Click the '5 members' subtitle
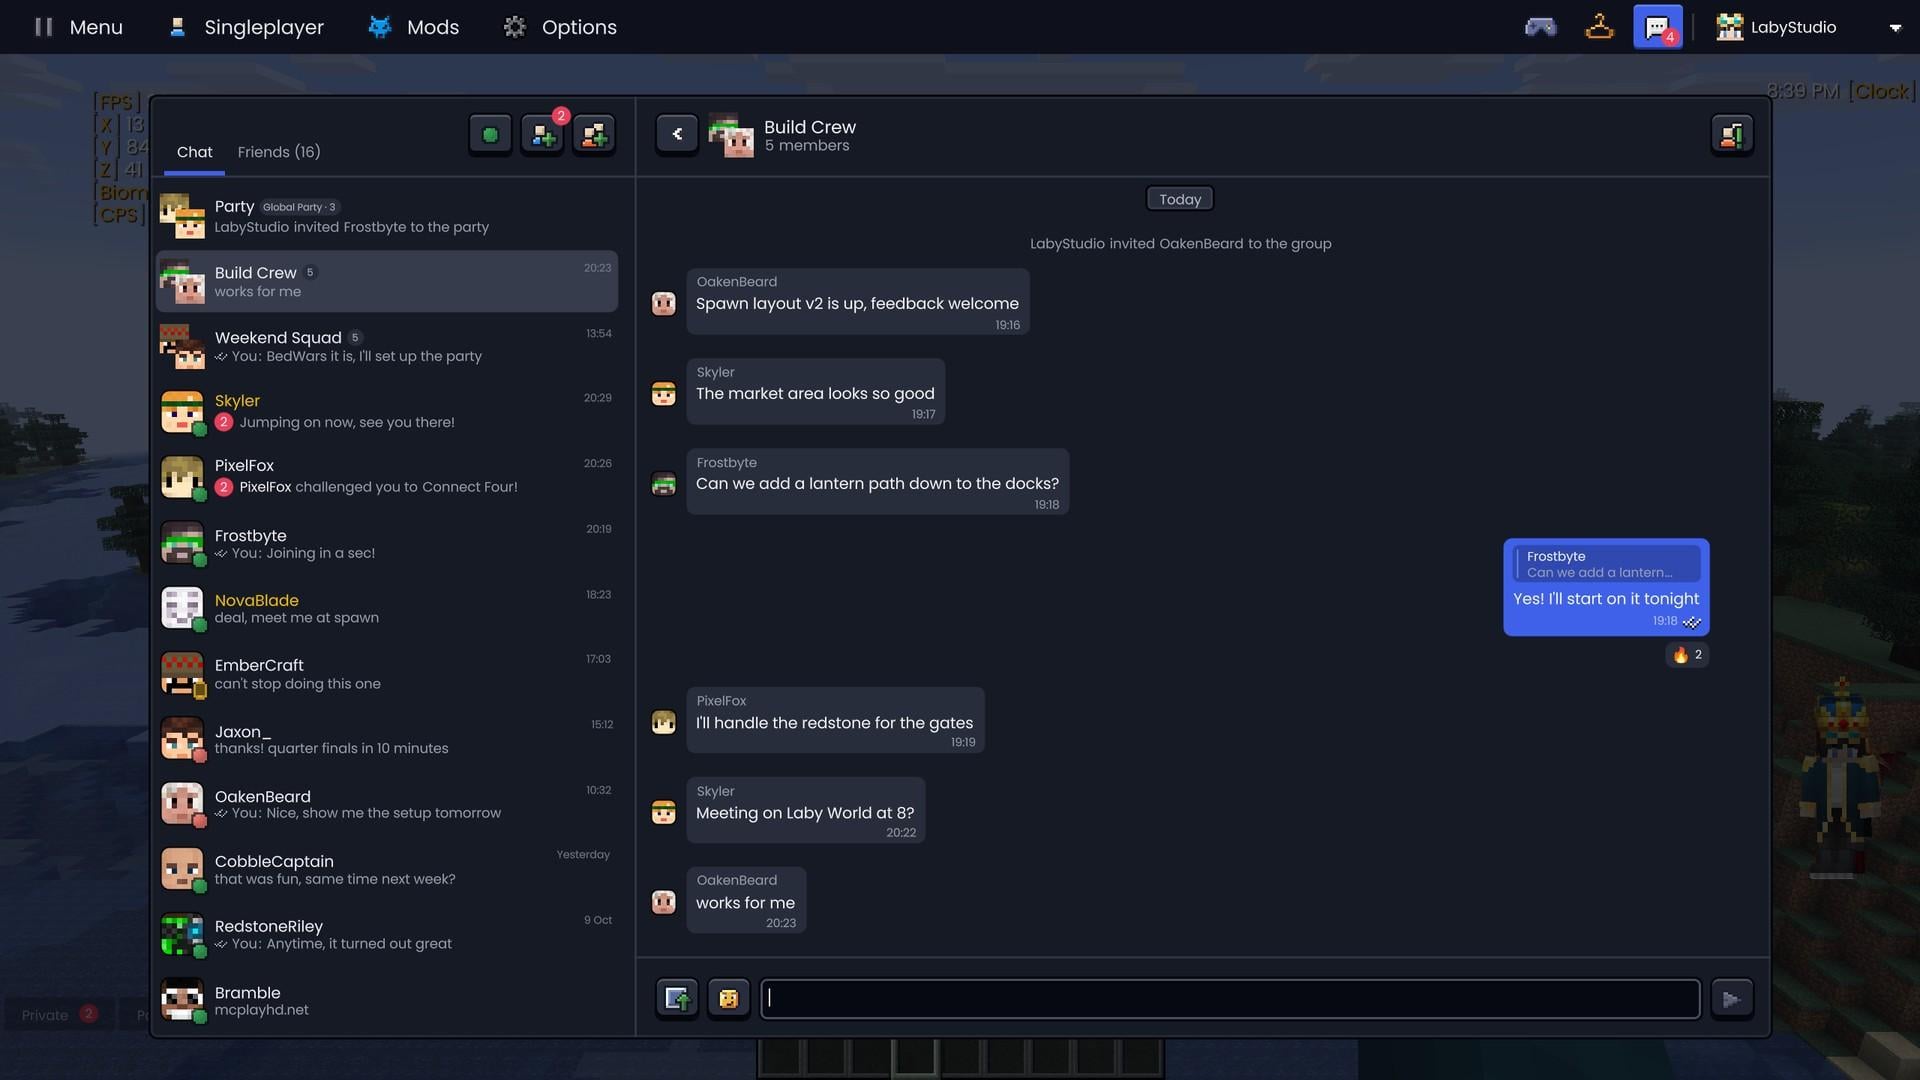1920x1080 pixels. click(x=807, y=146)
